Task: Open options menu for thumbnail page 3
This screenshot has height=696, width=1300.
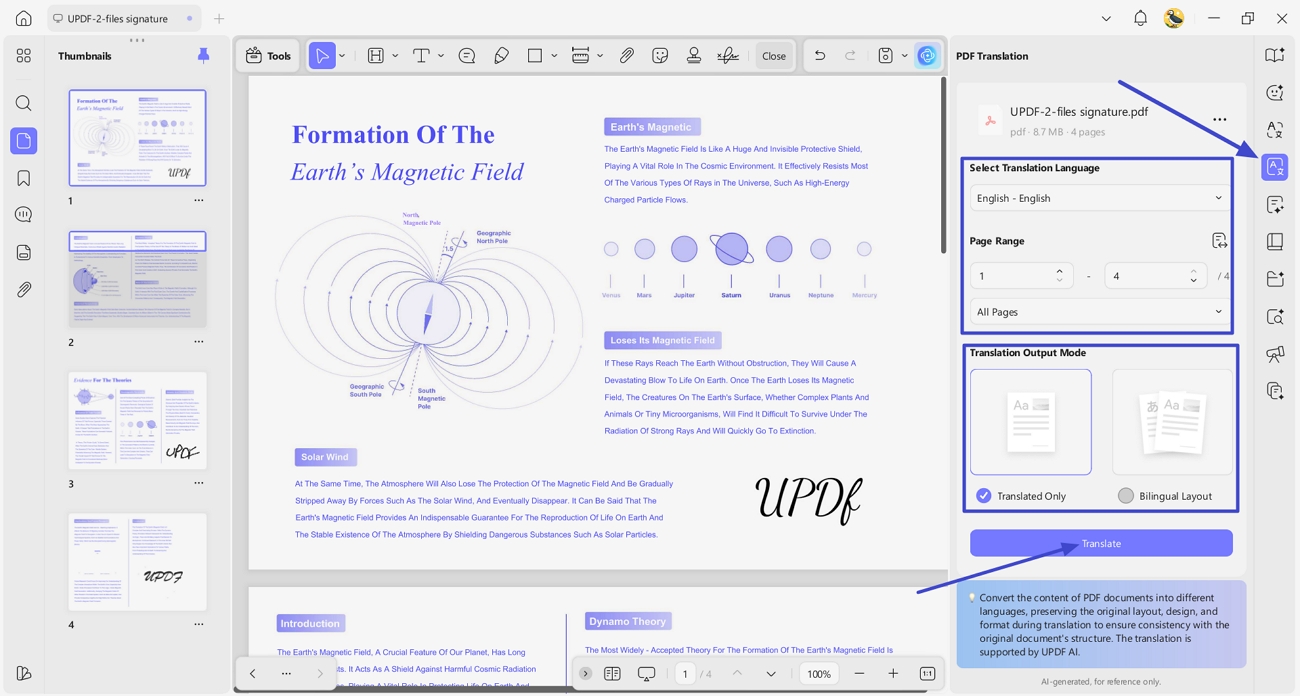Action: pyautogui.click(x=199, y=483)
